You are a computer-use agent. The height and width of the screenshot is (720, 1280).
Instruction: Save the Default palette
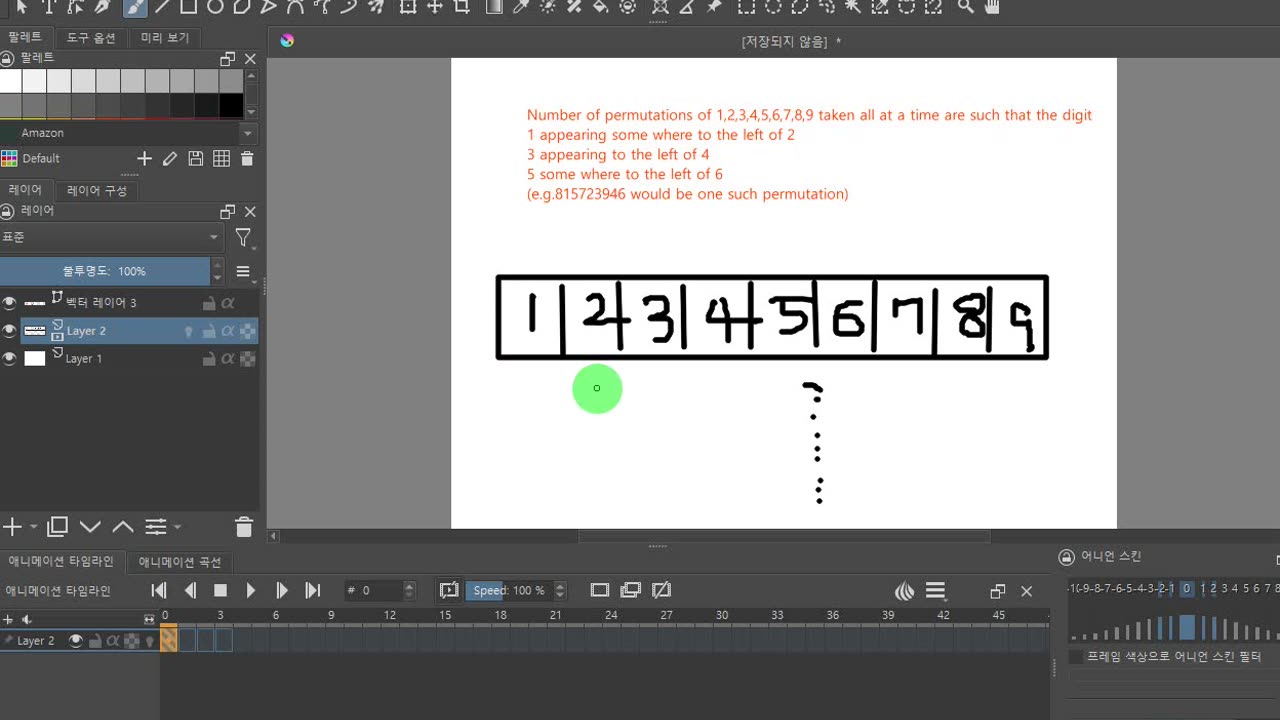196,158
